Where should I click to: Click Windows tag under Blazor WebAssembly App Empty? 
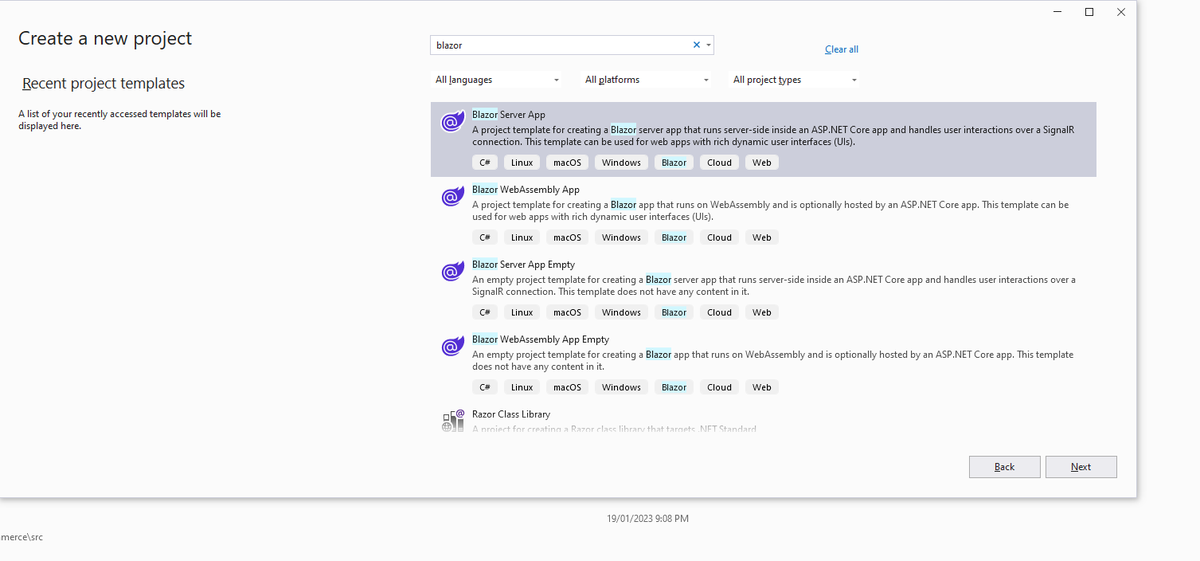coord(621,387)
